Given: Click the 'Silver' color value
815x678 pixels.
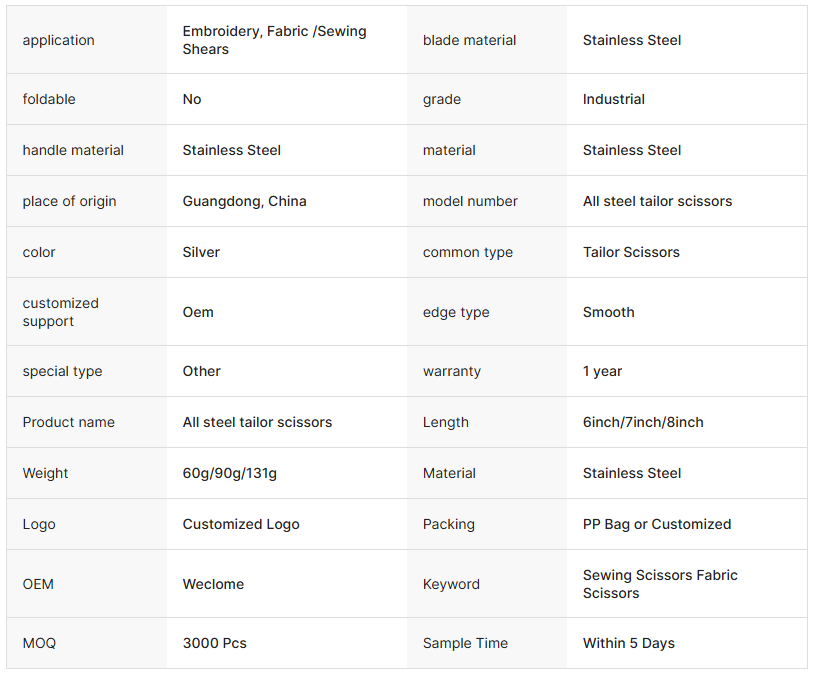Looking at the screenshot, I should point(201,252).
